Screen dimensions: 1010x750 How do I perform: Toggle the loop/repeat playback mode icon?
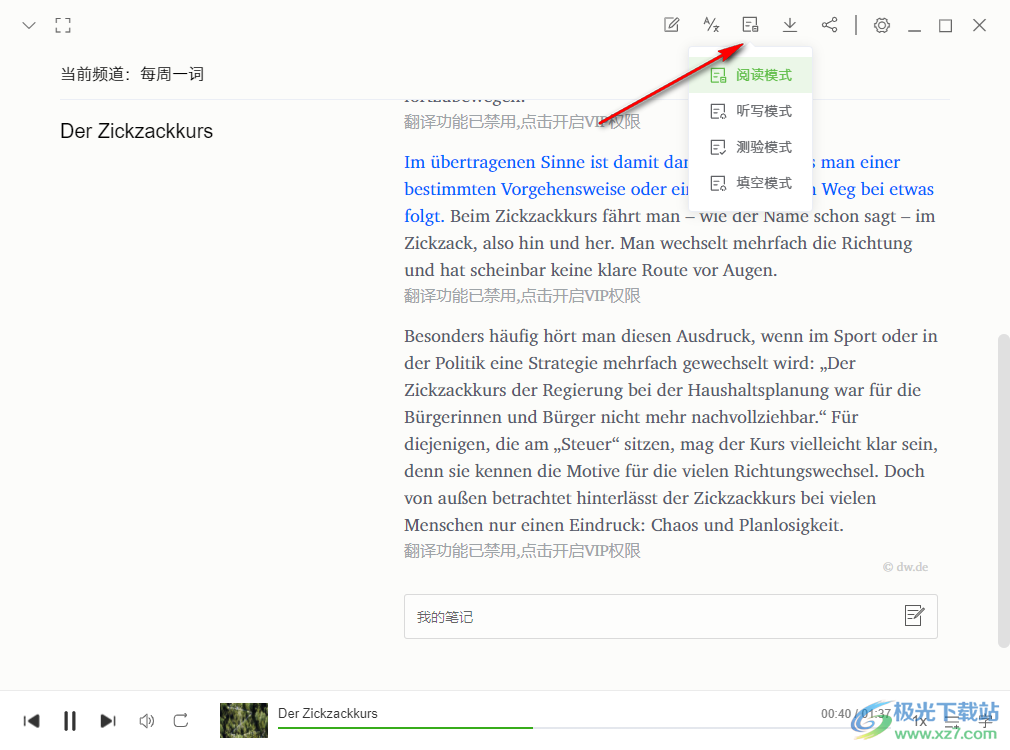point(181,720)
